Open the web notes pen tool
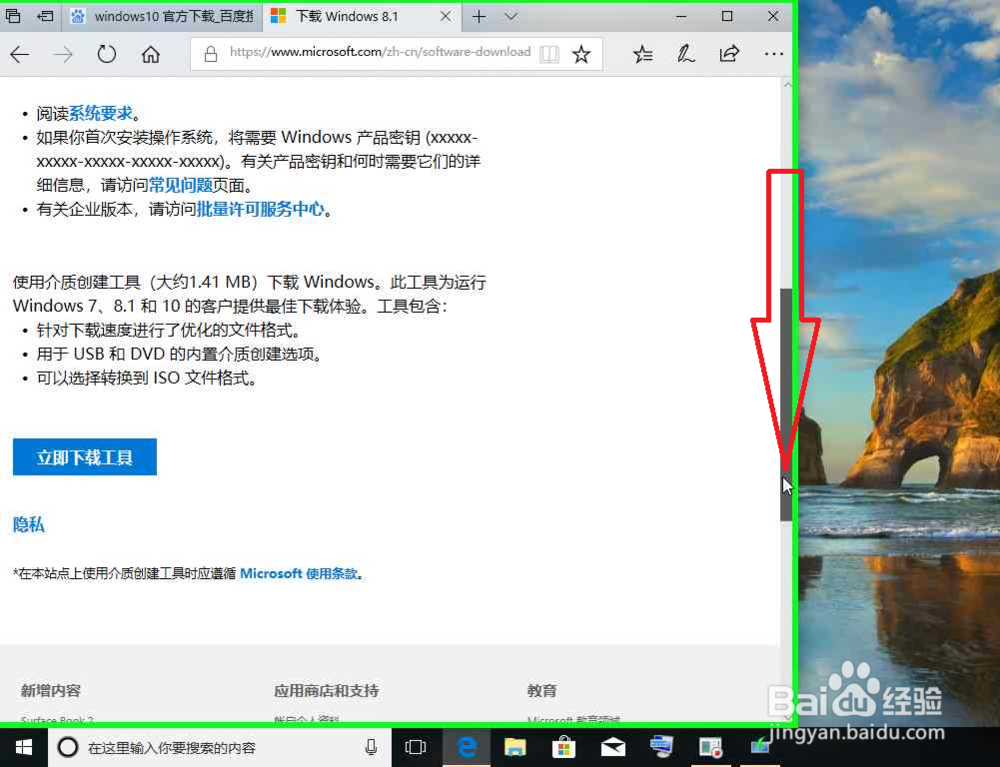This screenshot has height=767, width=1000. 686,54
